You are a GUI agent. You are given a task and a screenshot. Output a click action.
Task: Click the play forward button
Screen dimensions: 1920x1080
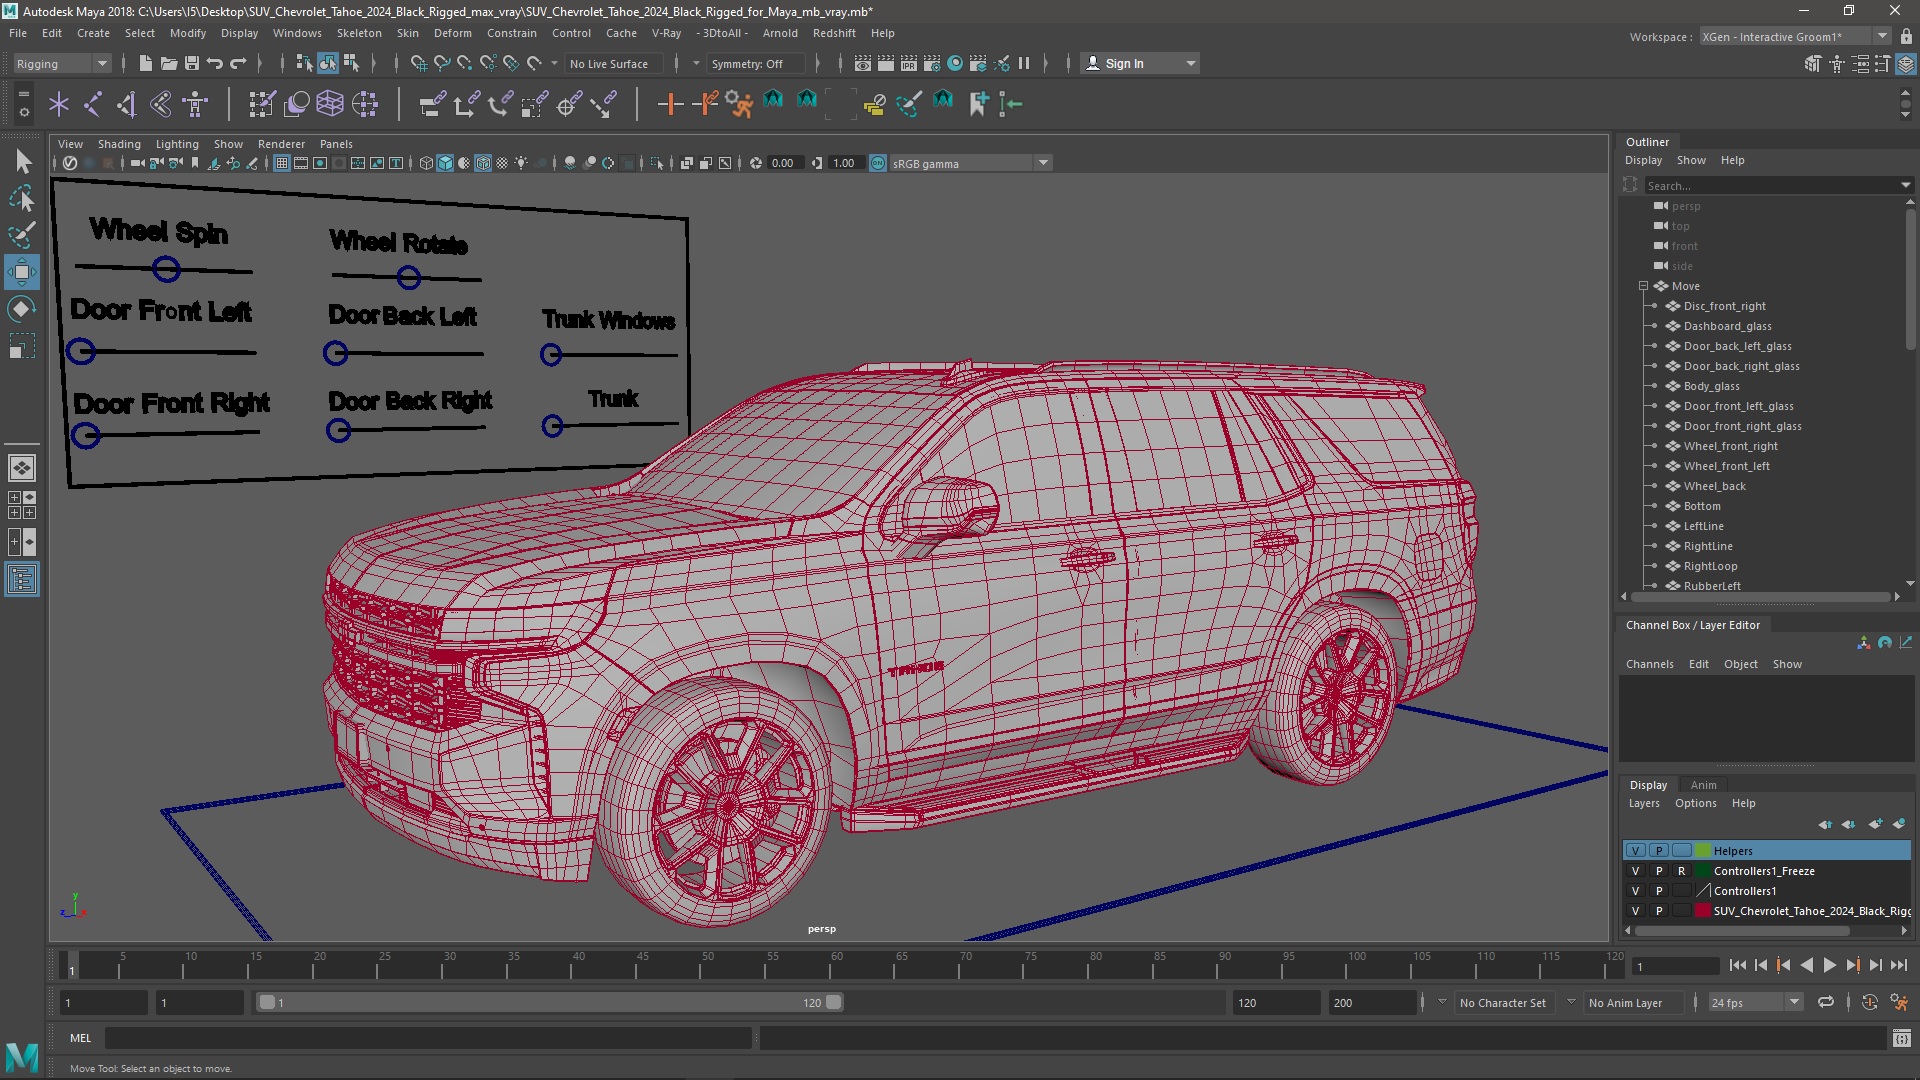click(1829, 965)
